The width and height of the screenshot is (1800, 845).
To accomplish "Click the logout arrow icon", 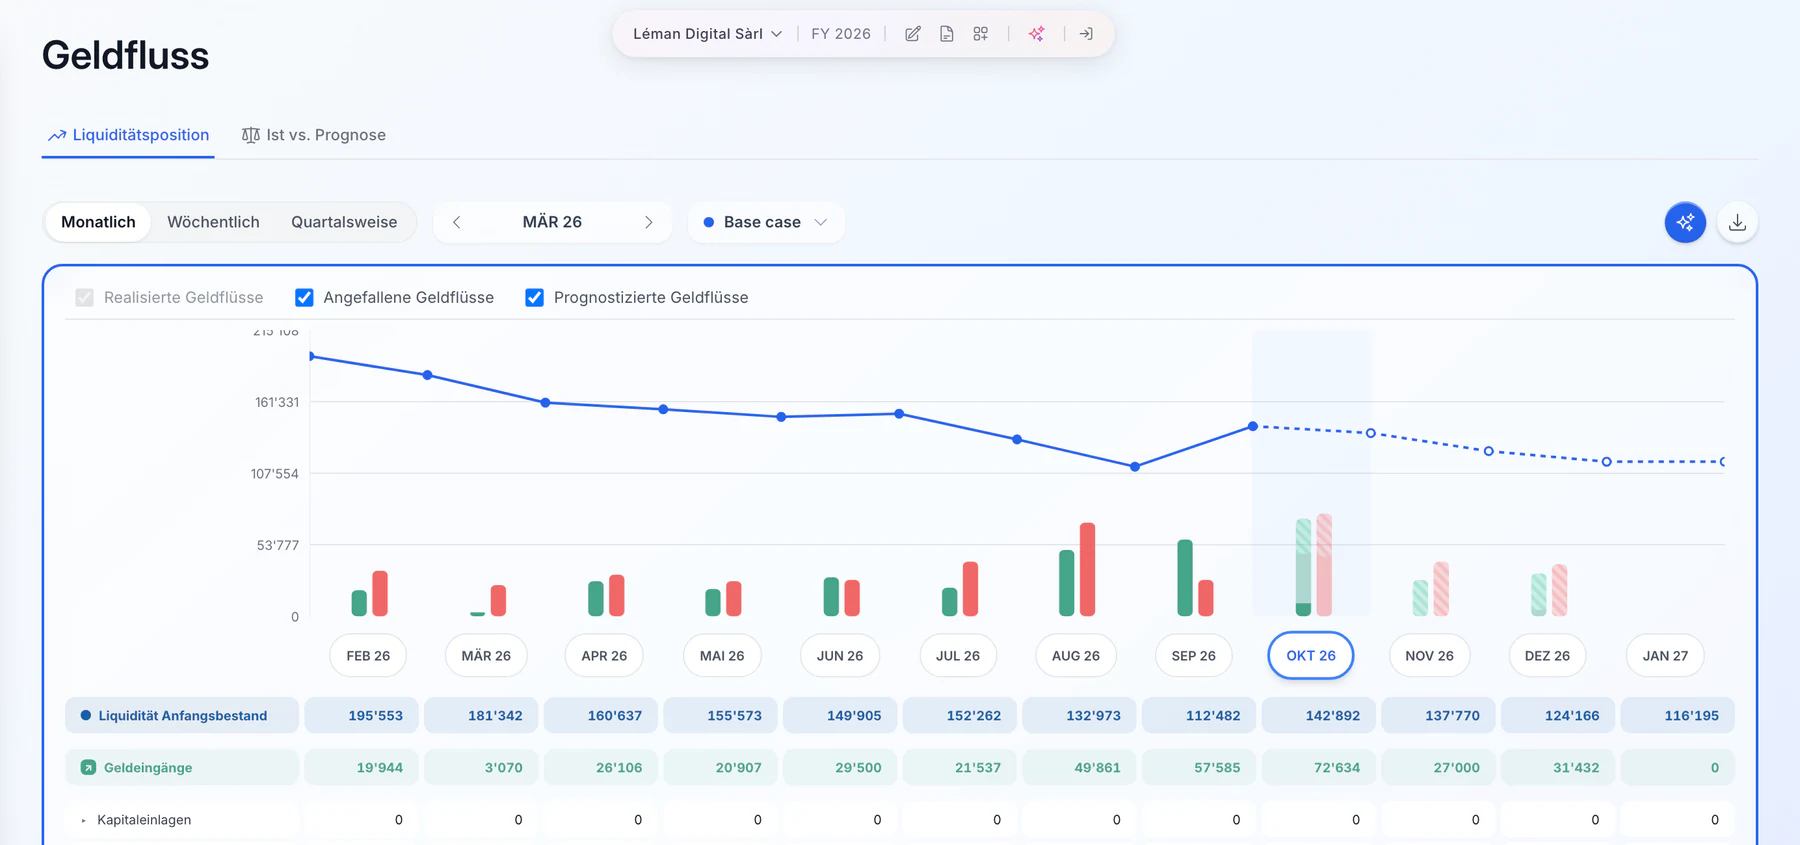I will pos(1086,34).
